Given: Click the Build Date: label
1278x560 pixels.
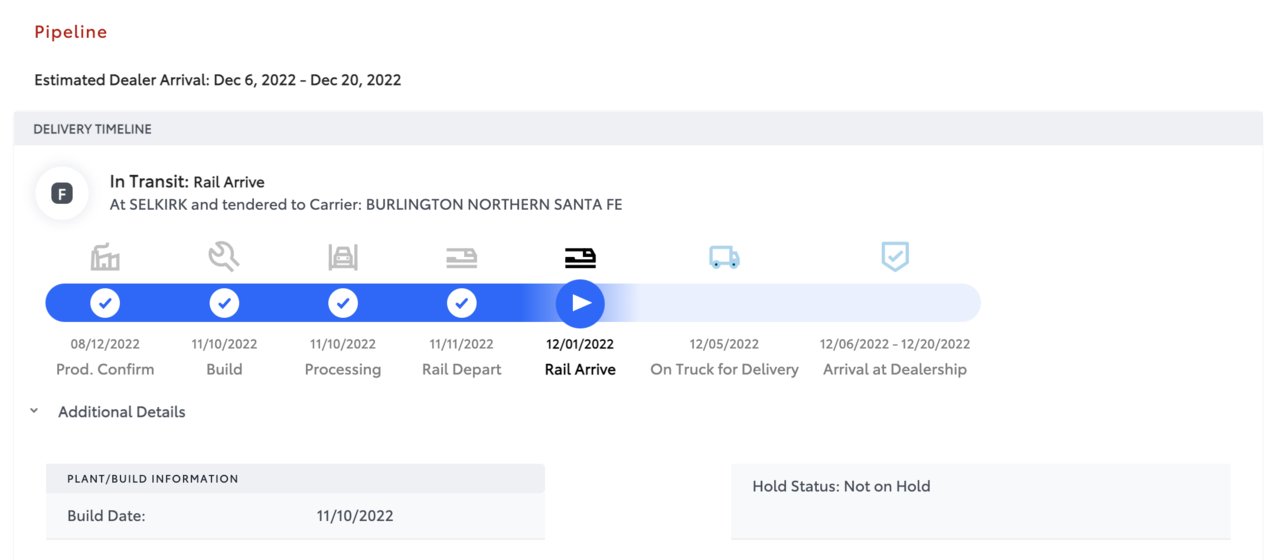Looking at the screenshot, I should [106, 517].
